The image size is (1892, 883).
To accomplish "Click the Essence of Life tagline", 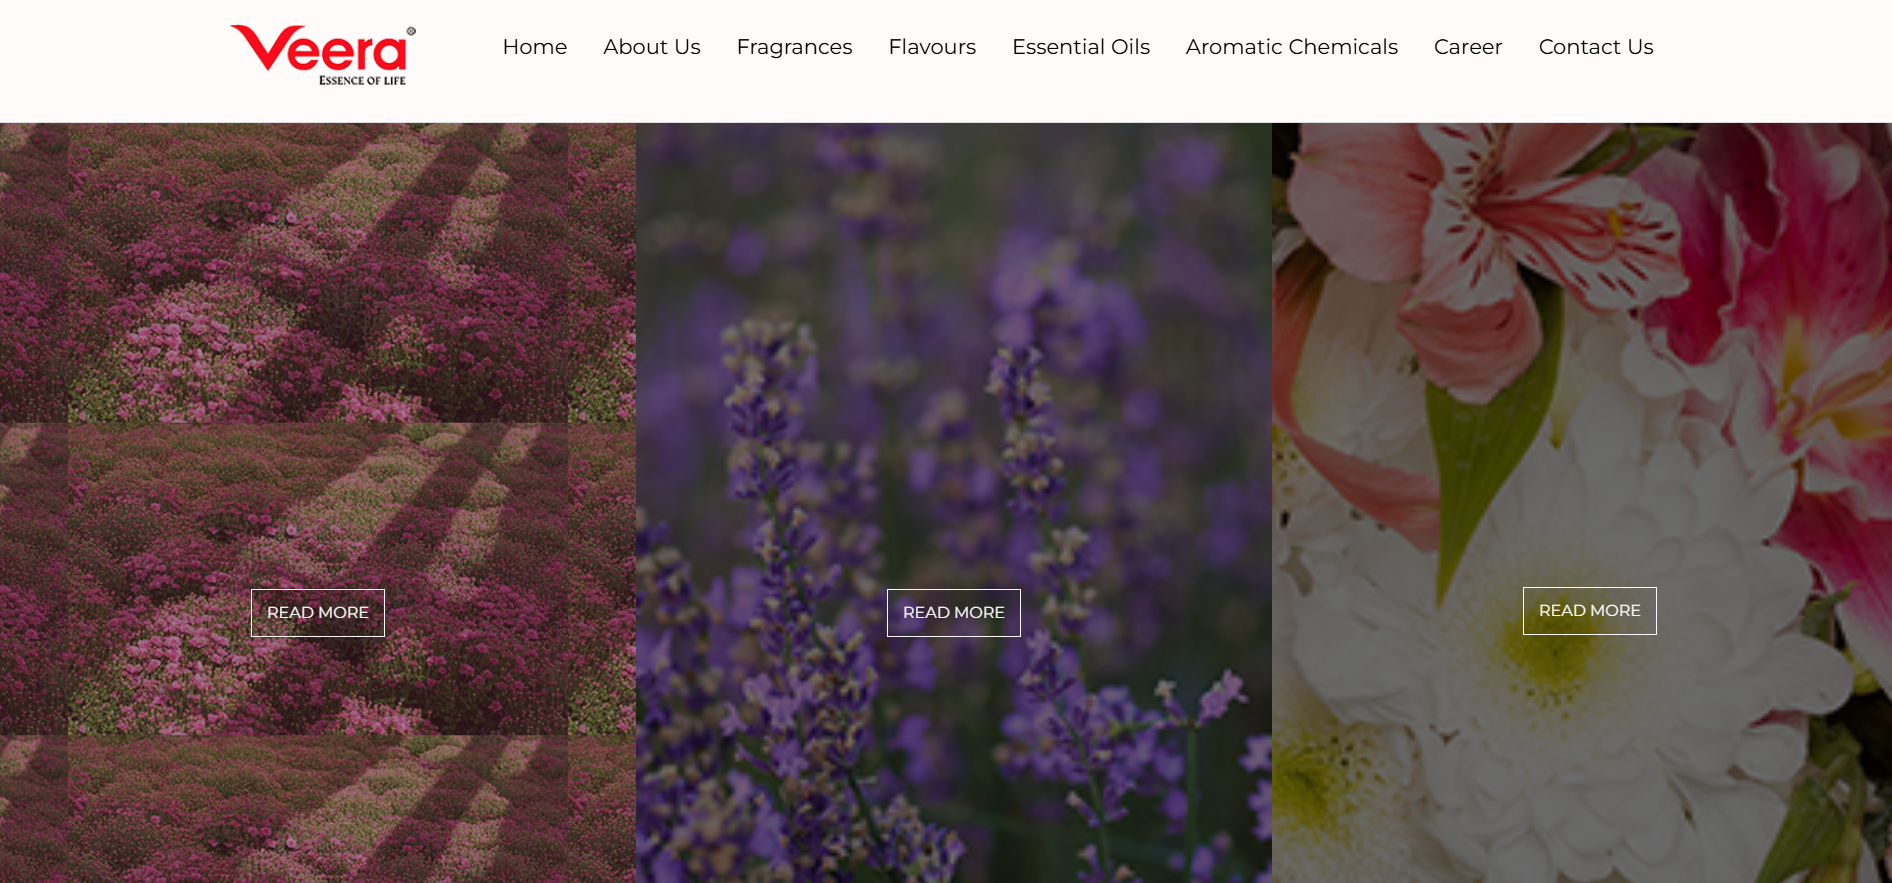I will (x=362, y=81).
